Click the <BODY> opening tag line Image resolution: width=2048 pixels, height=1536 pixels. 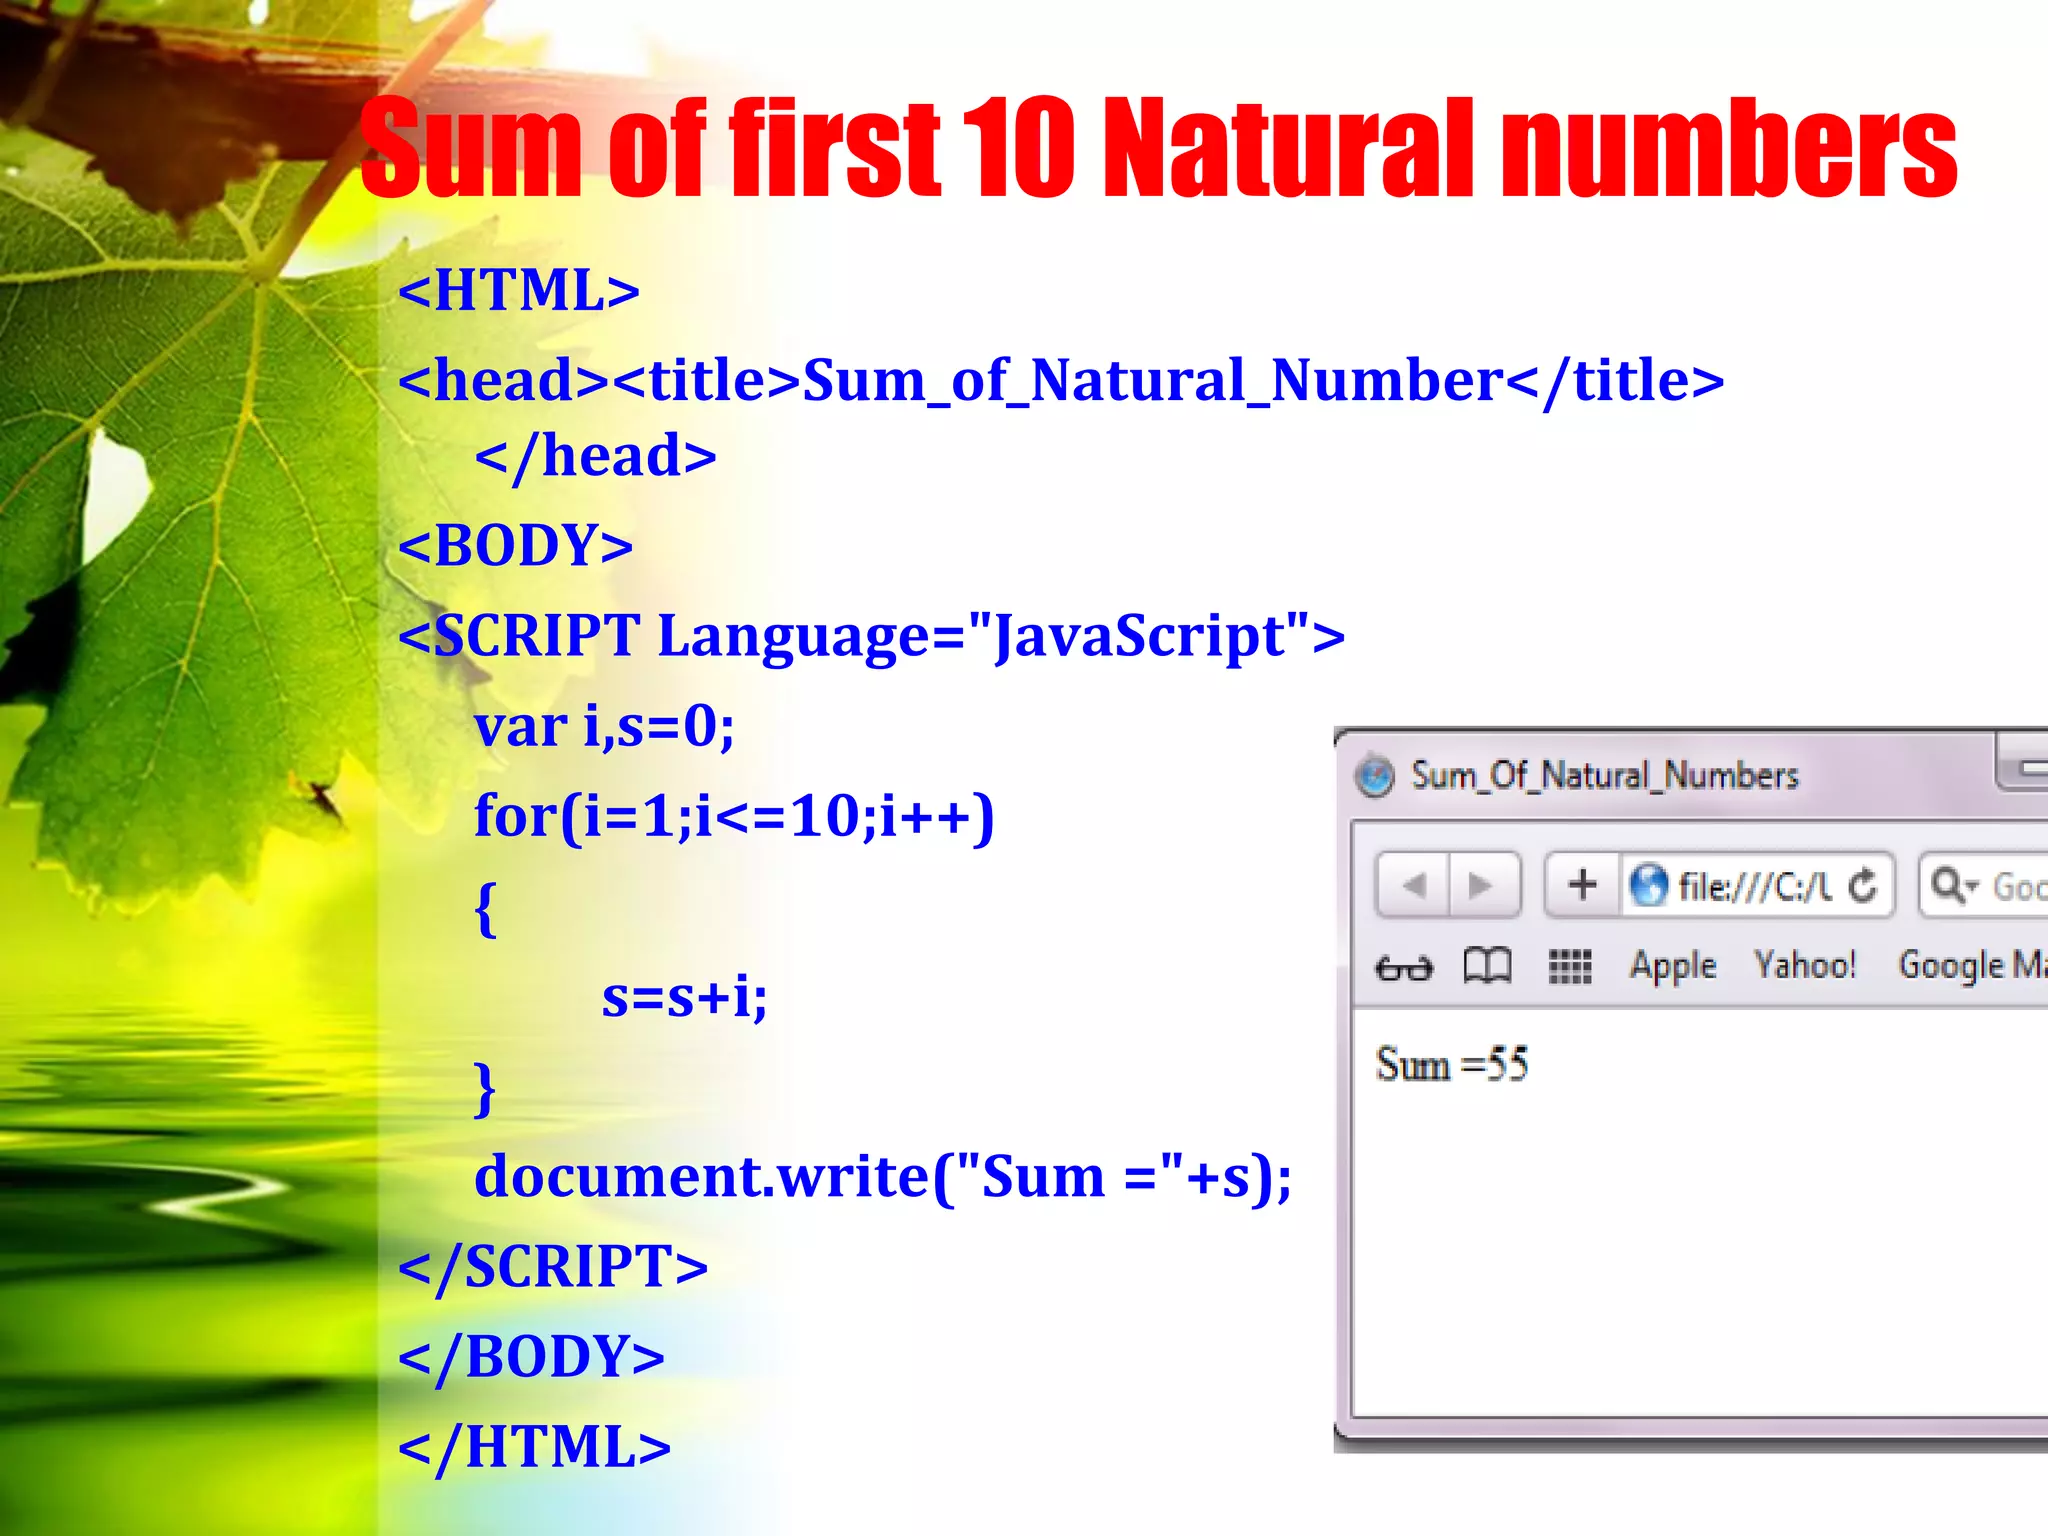click(x=515, y=545)
